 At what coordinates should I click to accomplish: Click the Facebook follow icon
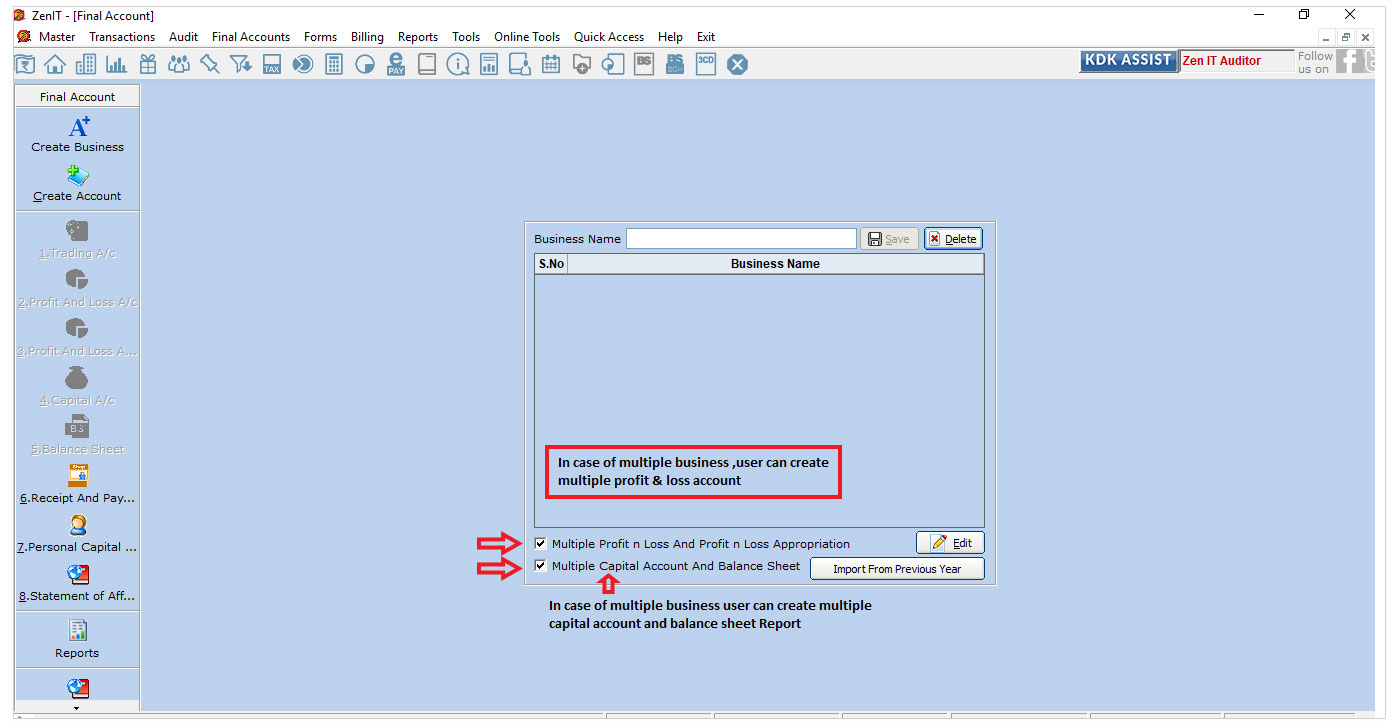coord(1349,62)
